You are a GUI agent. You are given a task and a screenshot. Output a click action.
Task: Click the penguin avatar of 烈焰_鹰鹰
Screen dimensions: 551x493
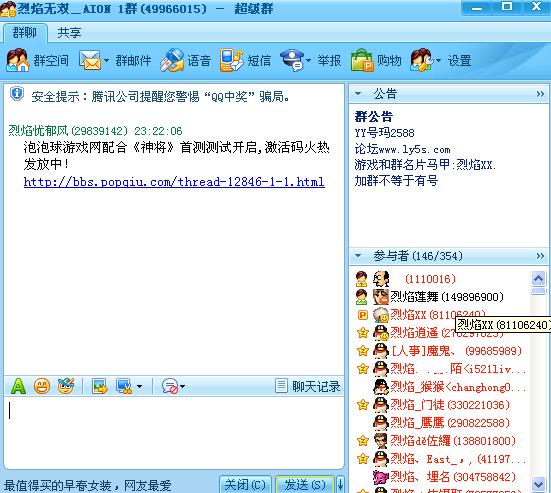(x=381, y=423)
